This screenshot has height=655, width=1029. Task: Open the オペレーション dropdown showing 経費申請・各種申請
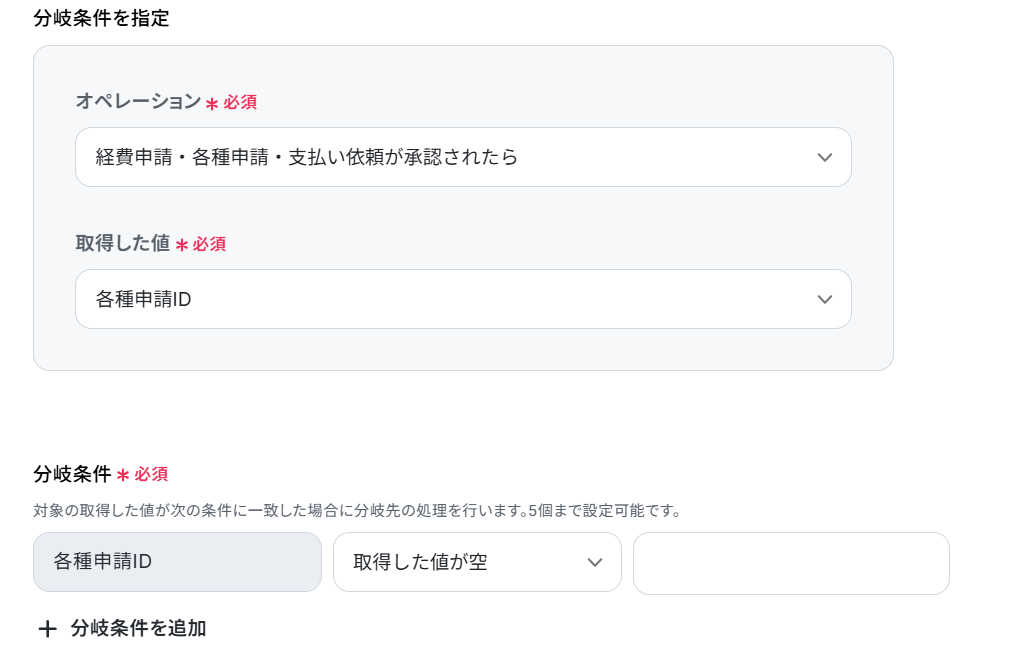[x=463, y=157]
